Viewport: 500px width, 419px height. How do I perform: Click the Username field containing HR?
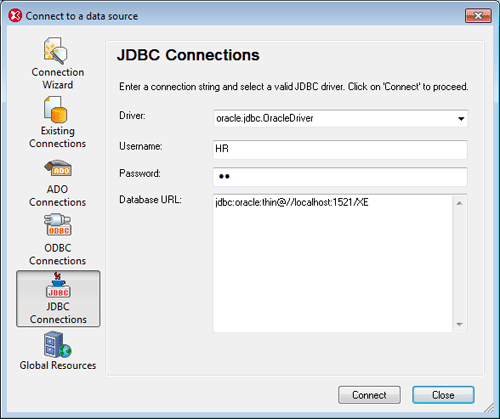[x=340, y=149]
